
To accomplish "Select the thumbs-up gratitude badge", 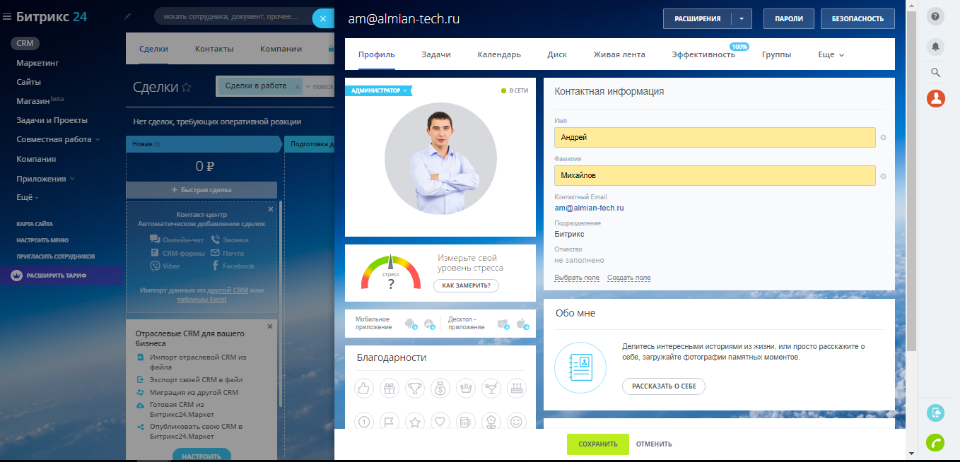I will [364, 388].
